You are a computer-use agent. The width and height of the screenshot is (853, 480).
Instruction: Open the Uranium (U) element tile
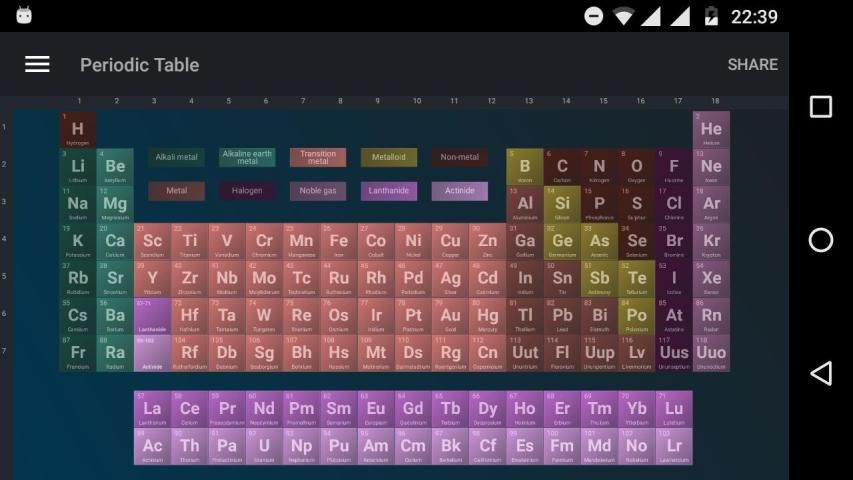point(264,447)
